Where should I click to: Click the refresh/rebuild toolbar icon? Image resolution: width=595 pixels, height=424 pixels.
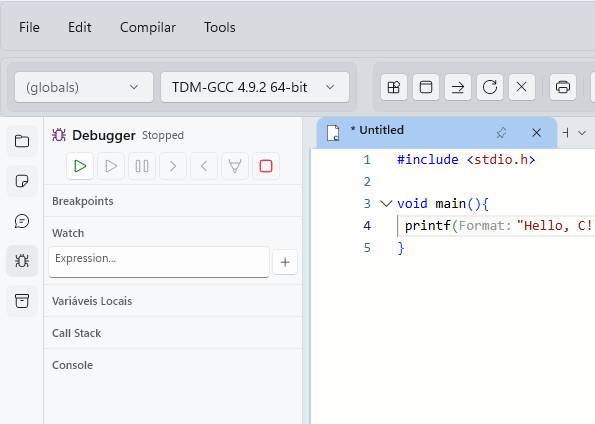490,87
